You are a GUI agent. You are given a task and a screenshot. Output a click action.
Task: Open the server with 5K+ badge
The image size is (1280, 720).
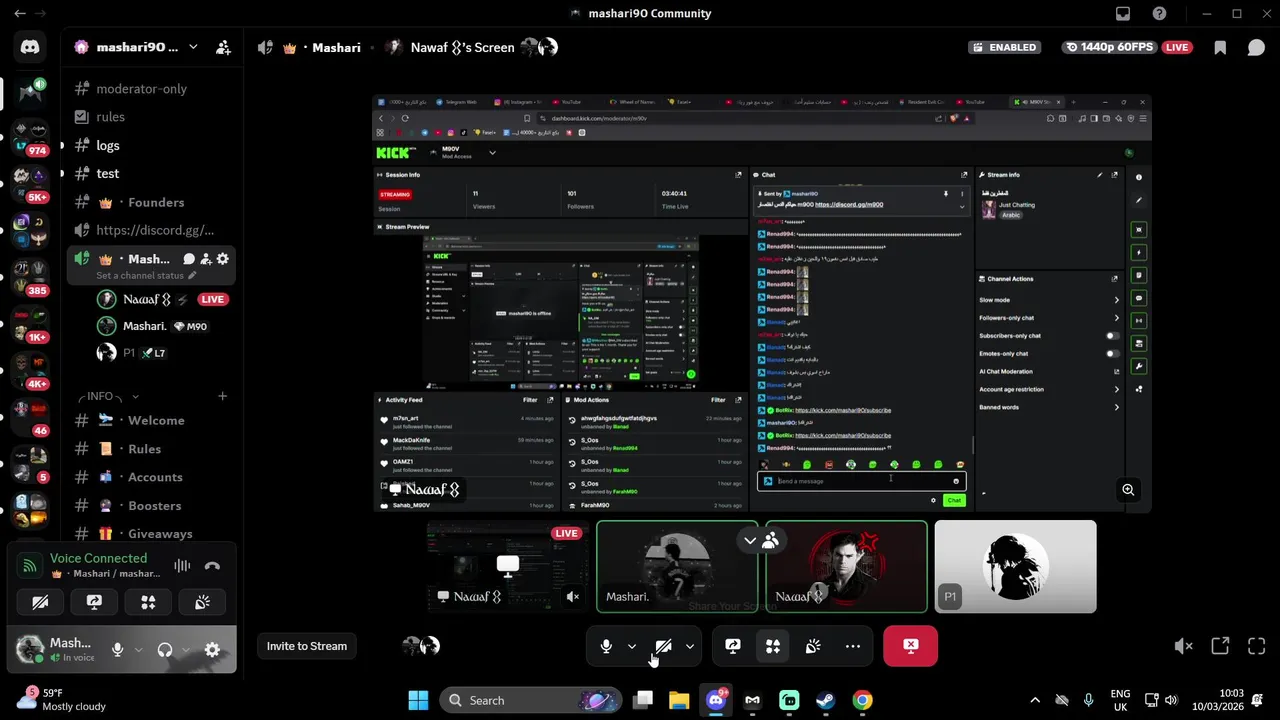pyautogui.click(x=30, y=184)
